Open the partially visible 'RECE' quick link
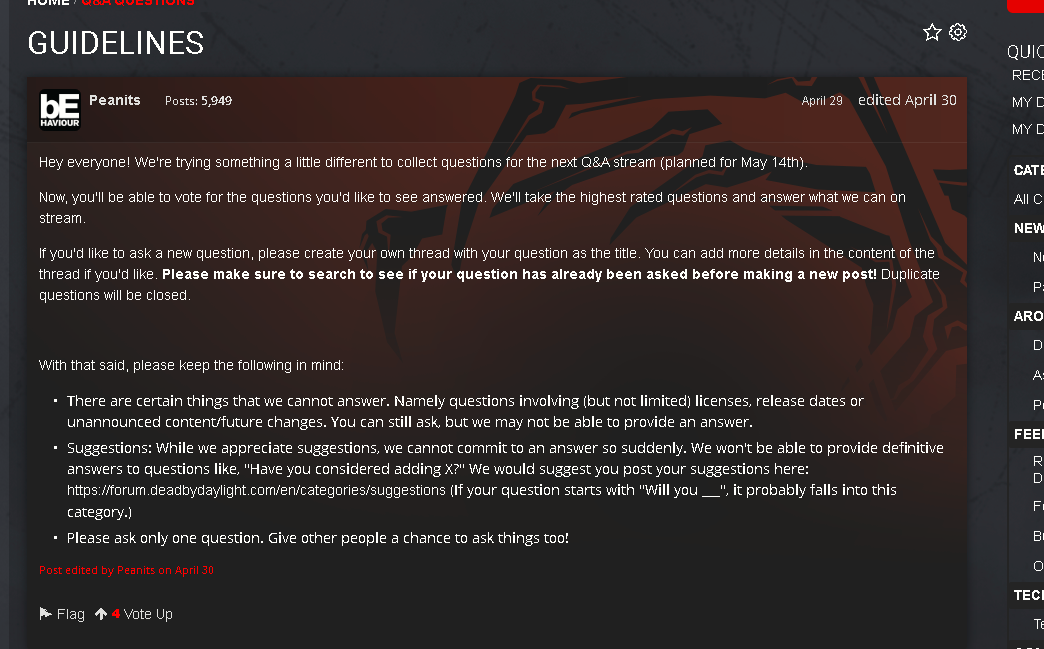Image resolution: width=1044 pixels, height=649 pixels. pyautogui.click(x=1027, y=75)
